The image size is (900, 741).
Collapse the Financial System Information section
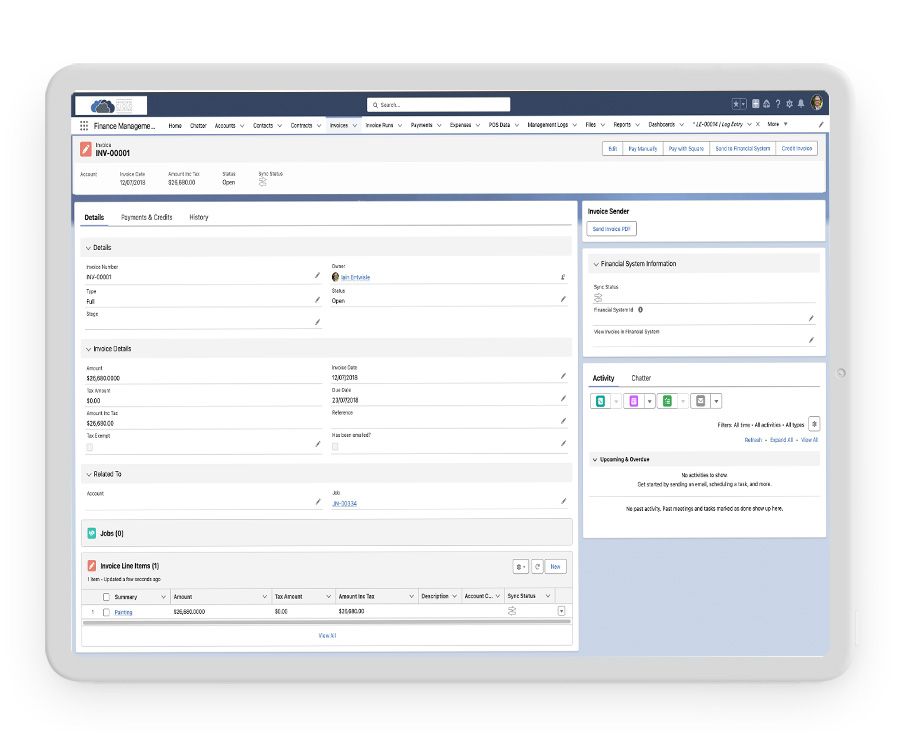(596, 264)
